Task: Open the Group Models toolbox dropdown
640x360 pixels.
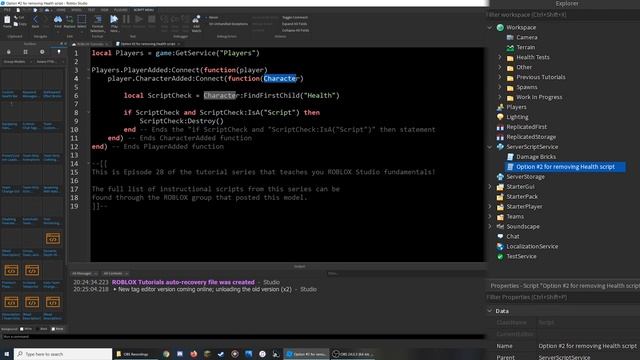Action: (x=17, y=62)
